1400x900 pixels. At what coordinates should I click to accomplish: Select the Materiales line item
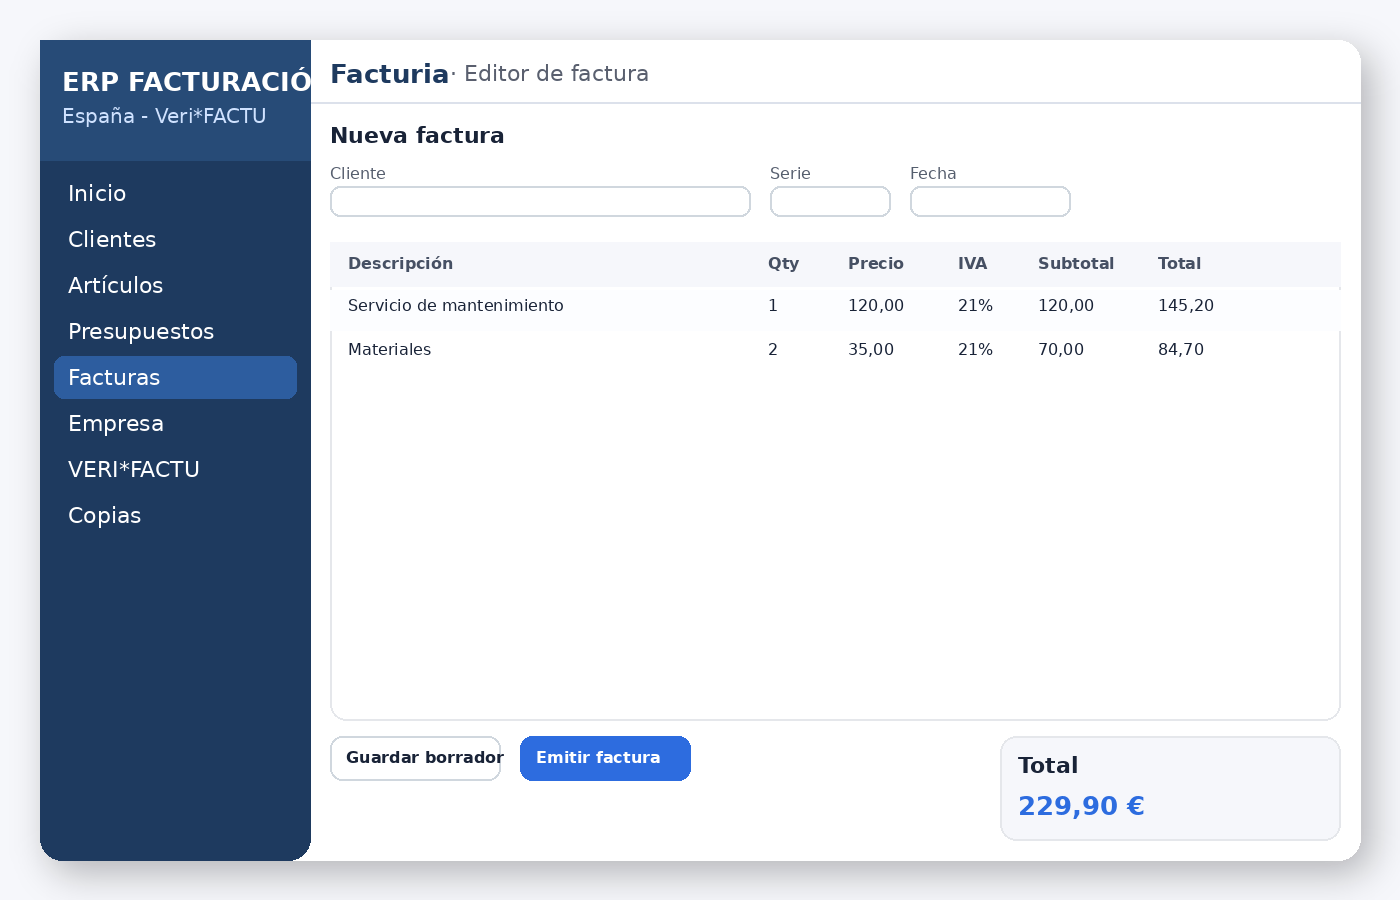389,349
